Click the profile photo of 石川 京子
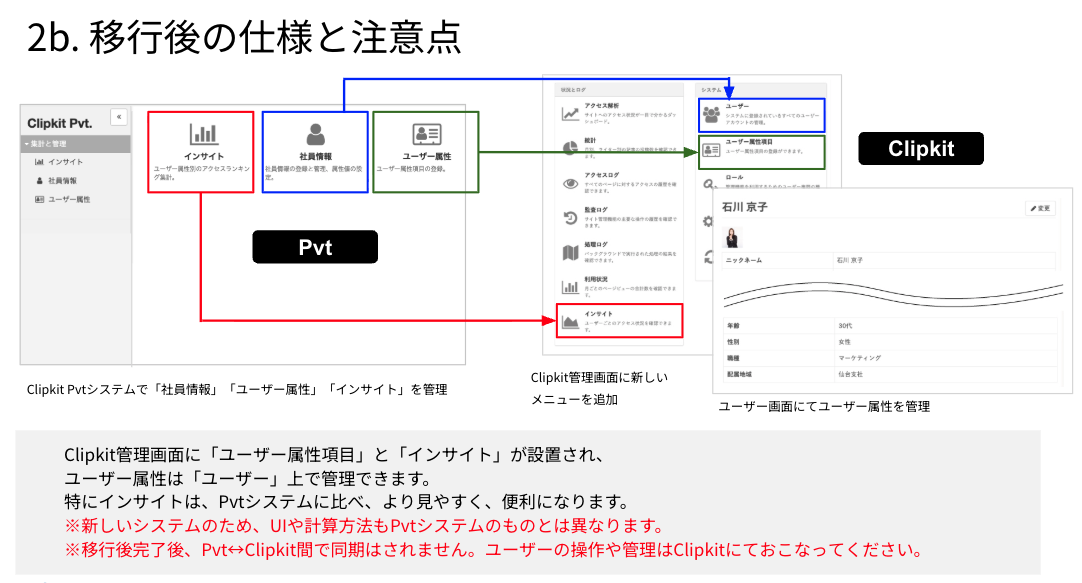 pyautogui.click(x=732, y=238)
